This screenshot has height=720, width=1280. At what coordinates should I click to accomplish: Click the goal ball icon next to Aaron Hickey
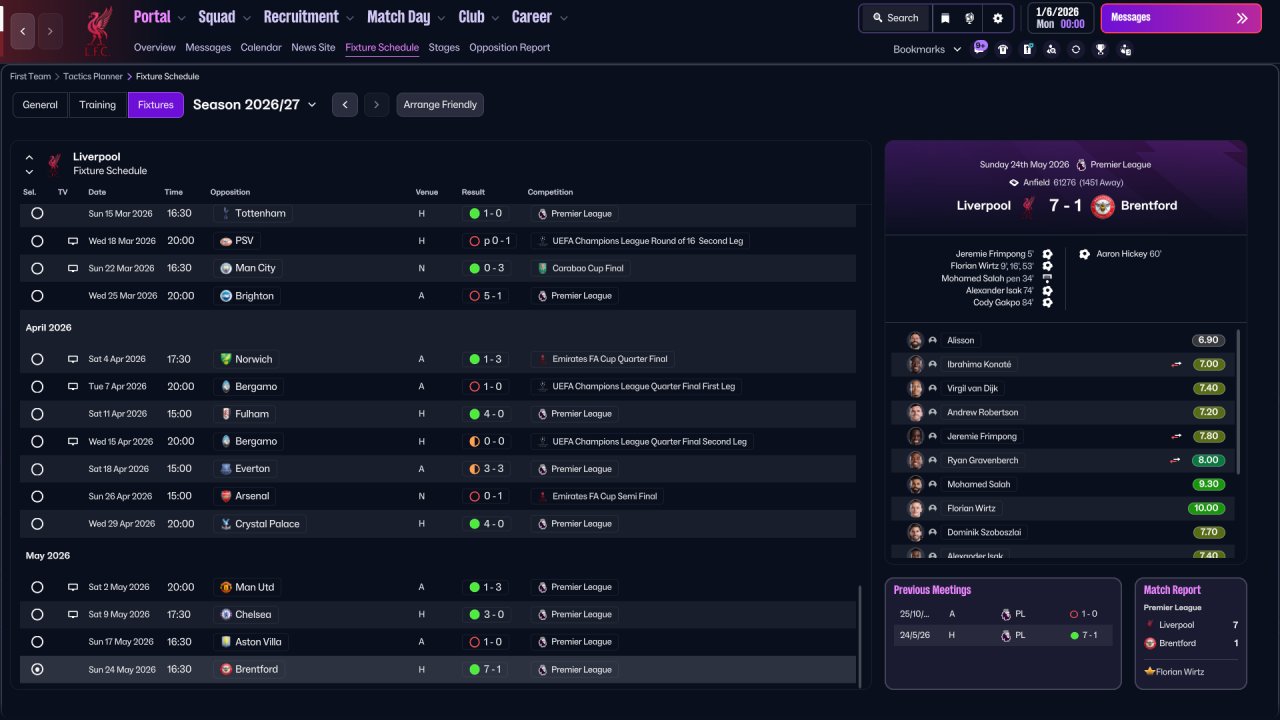point(1084,254)
